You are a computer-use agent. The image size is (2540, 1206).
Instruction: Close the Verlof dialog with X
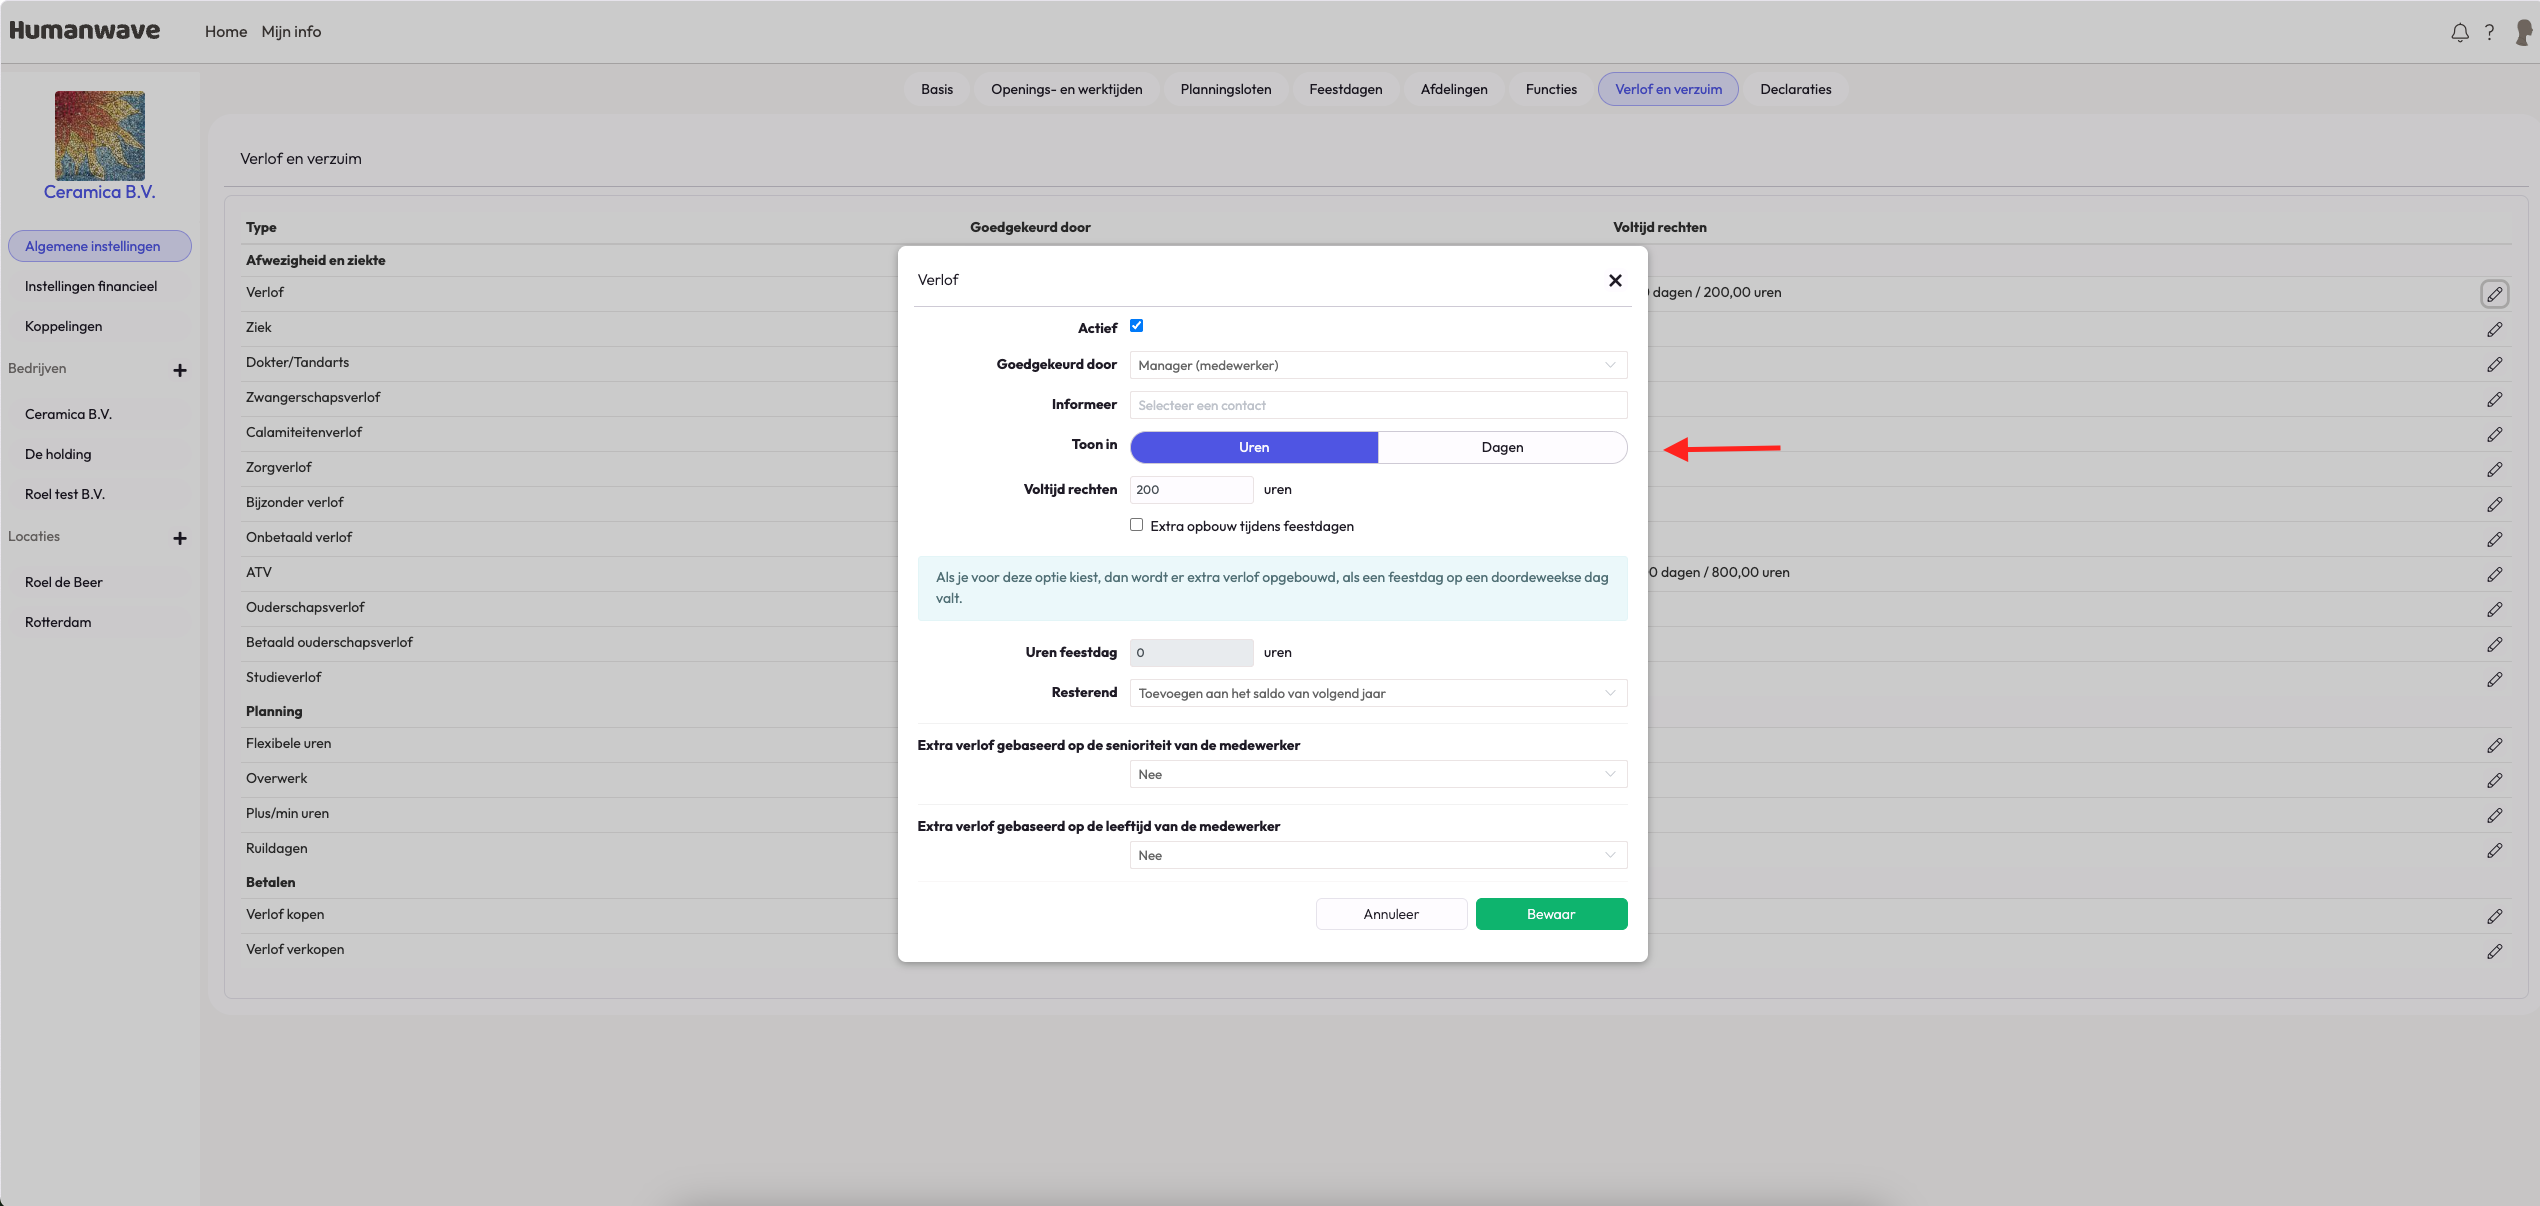pyautogui.click(x=1614, y=280)
